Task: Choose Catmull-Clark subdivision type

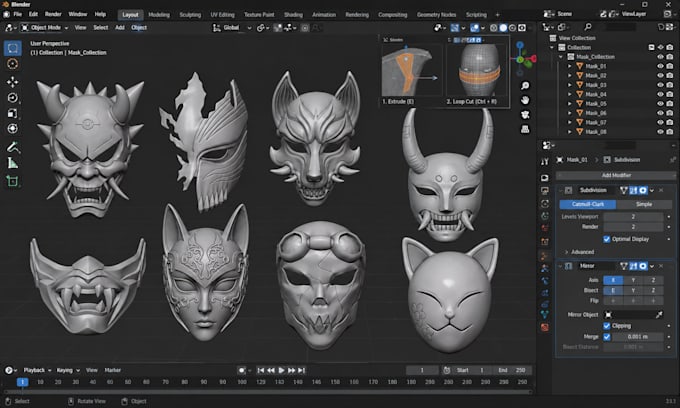Action: [588, 204]
